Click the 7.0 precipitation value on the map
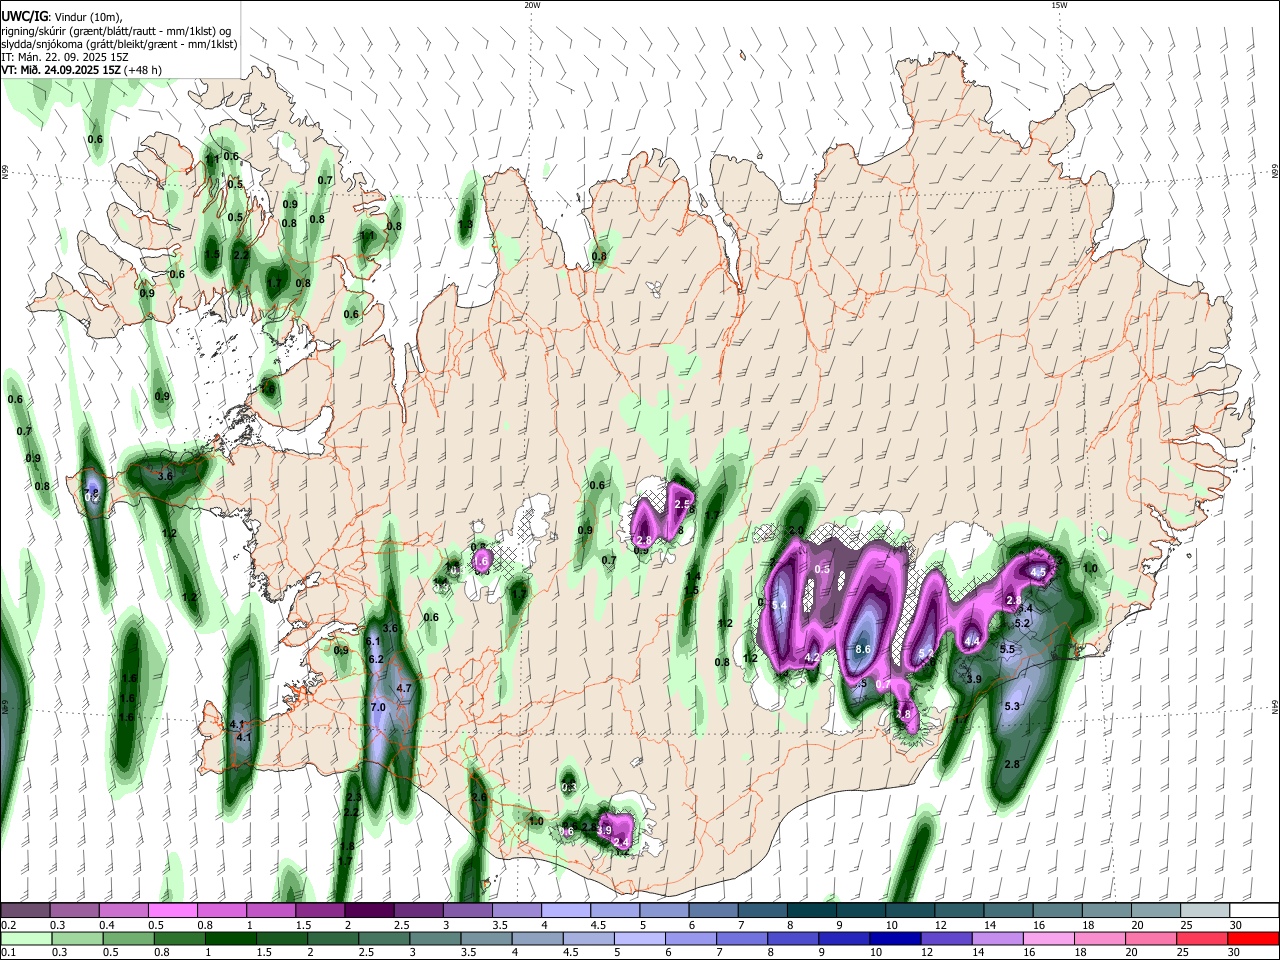The height and width of the screenshot is (960, 1280). click(378, 707)
